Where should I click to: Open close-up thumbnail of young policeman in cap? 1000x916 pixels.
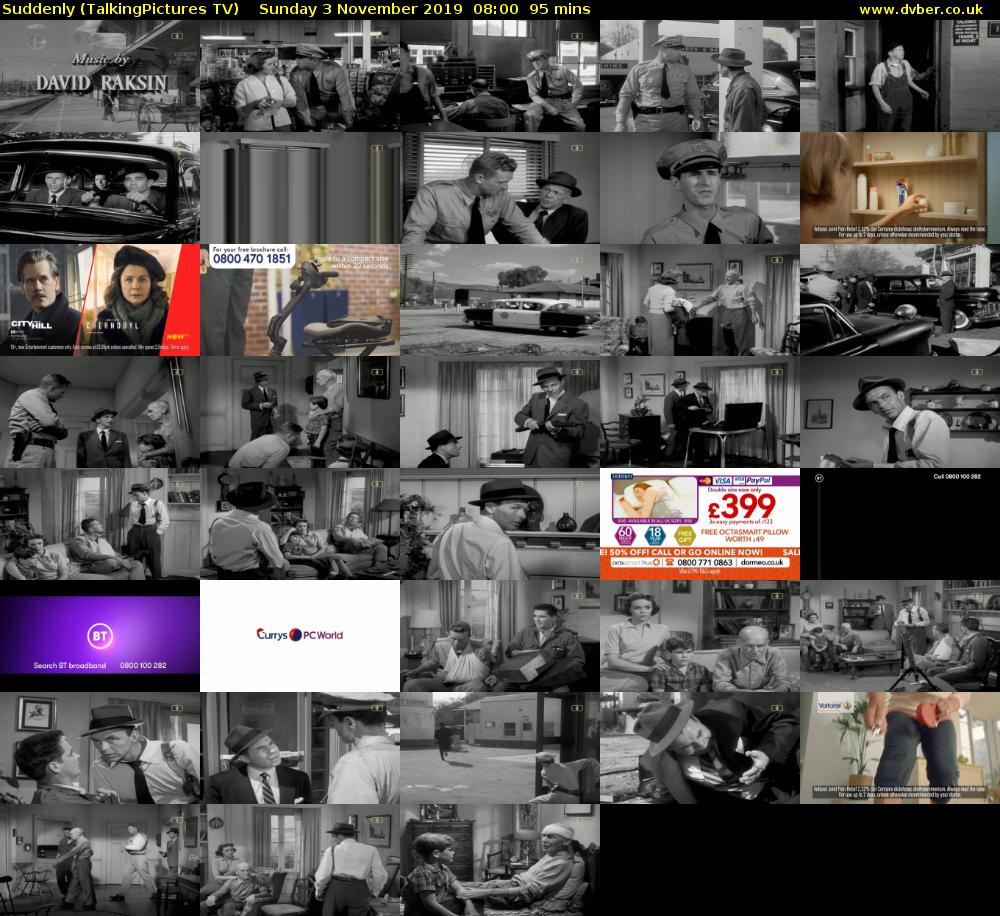700,188
